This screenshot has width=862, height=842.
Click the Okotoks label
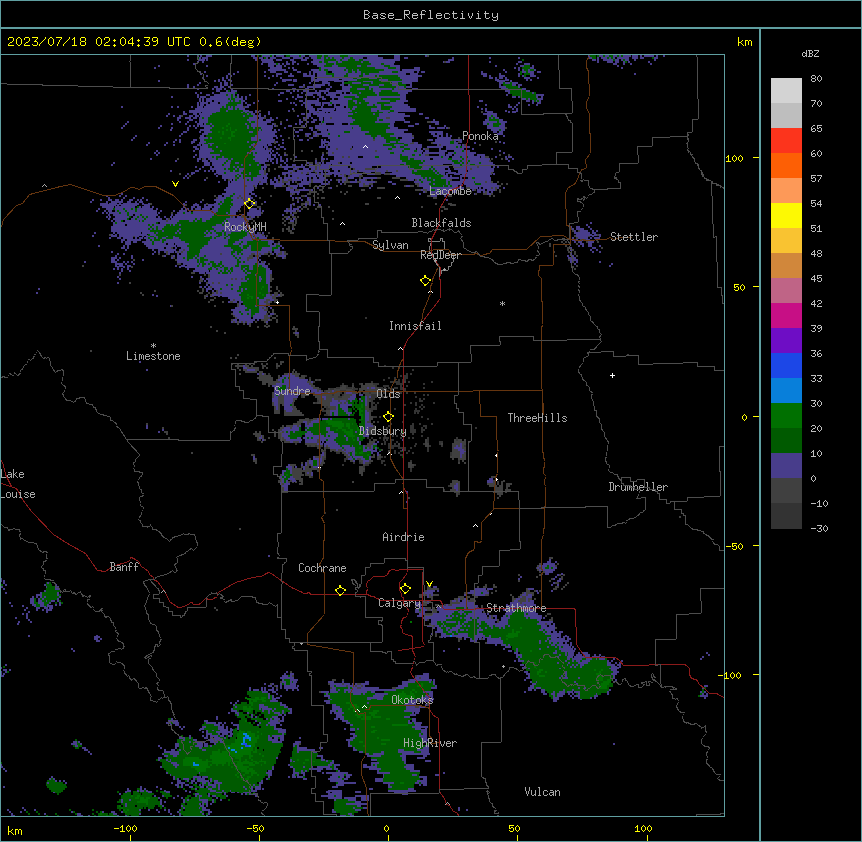click(412, 700)
